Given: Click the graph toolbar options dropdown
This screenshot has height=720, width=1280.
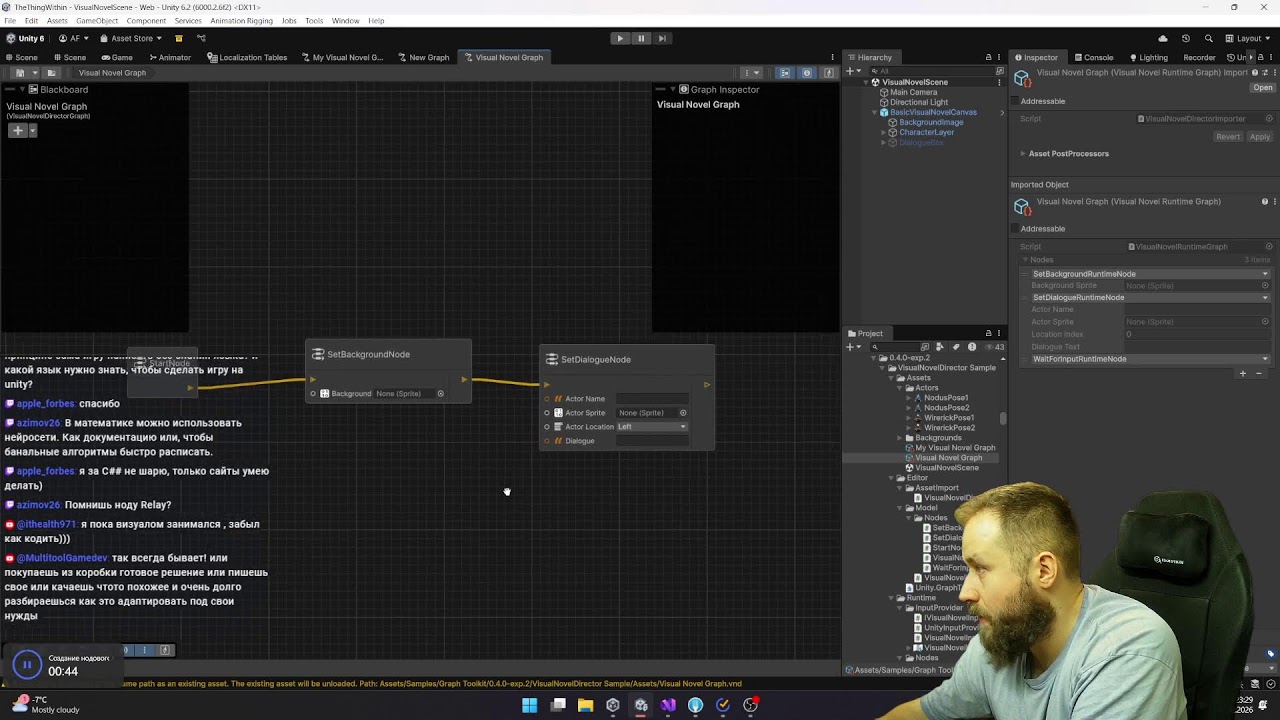Looking at the screenshot, I should click(x=751, y=73).
